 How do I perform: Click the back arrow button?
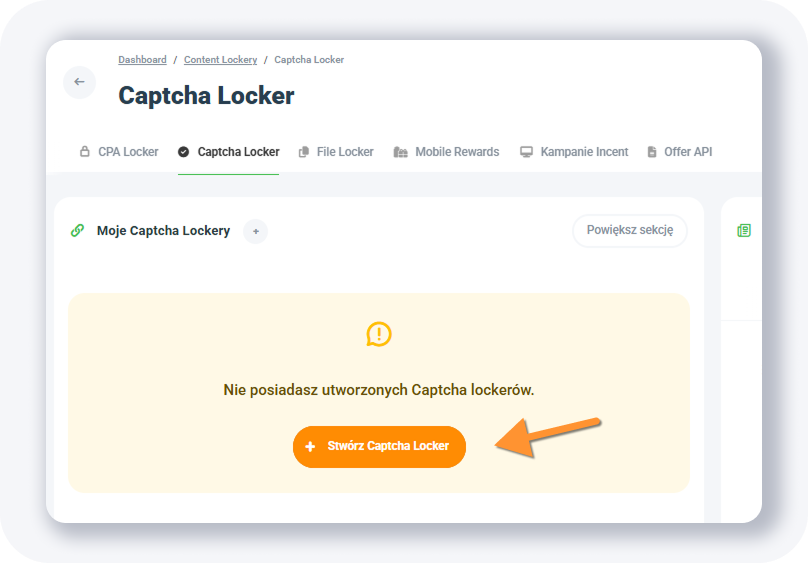coord(79,82)
